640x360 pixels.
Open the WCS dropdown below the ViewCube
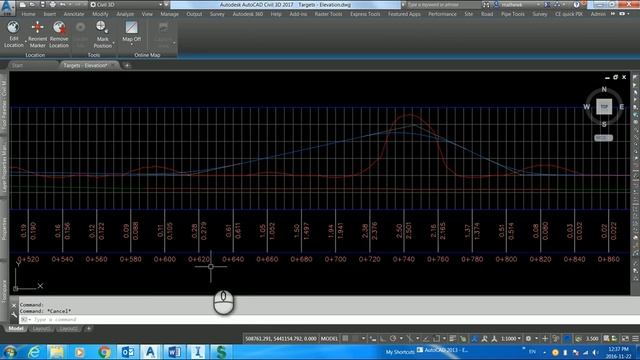[603, 138]
